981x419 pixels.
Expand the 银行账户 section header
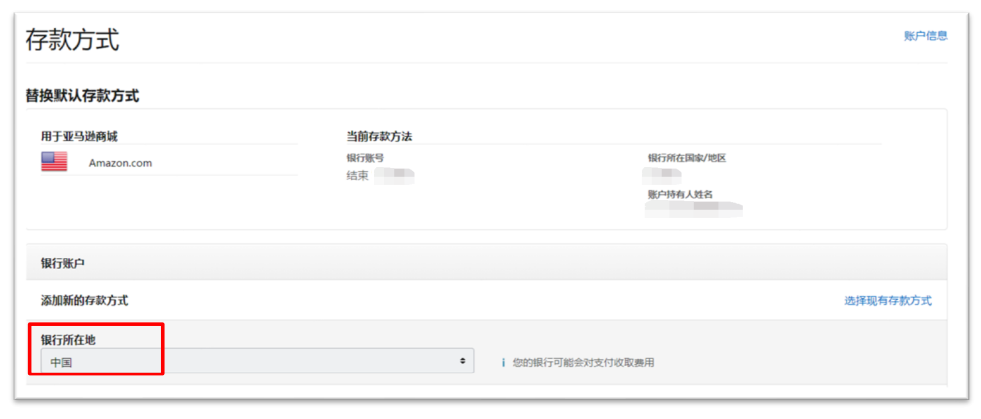486,263
